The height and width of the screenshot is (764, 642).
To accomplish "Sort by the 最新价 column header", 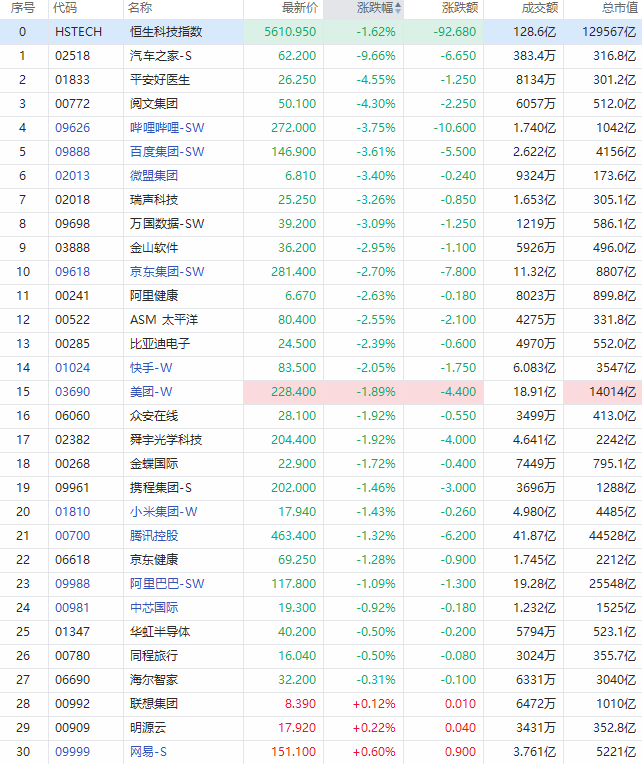I will [300, 8].
